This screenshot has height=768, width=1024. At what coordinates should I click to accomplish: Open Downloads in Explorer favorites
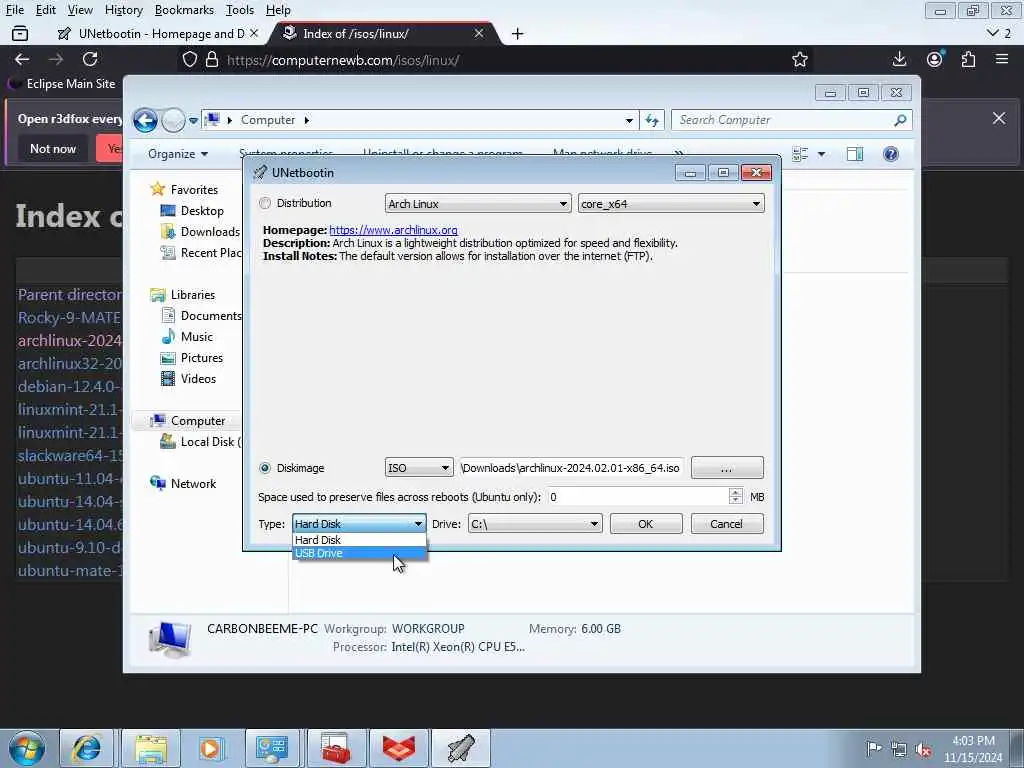point(200,232)
